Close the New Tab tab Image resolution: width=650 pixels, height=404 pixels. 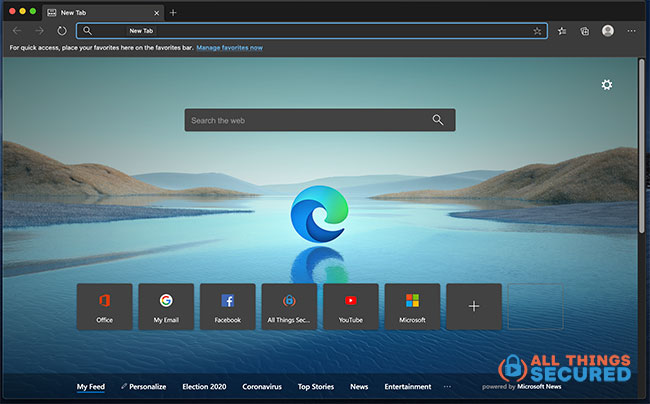[x=156, y=13]
